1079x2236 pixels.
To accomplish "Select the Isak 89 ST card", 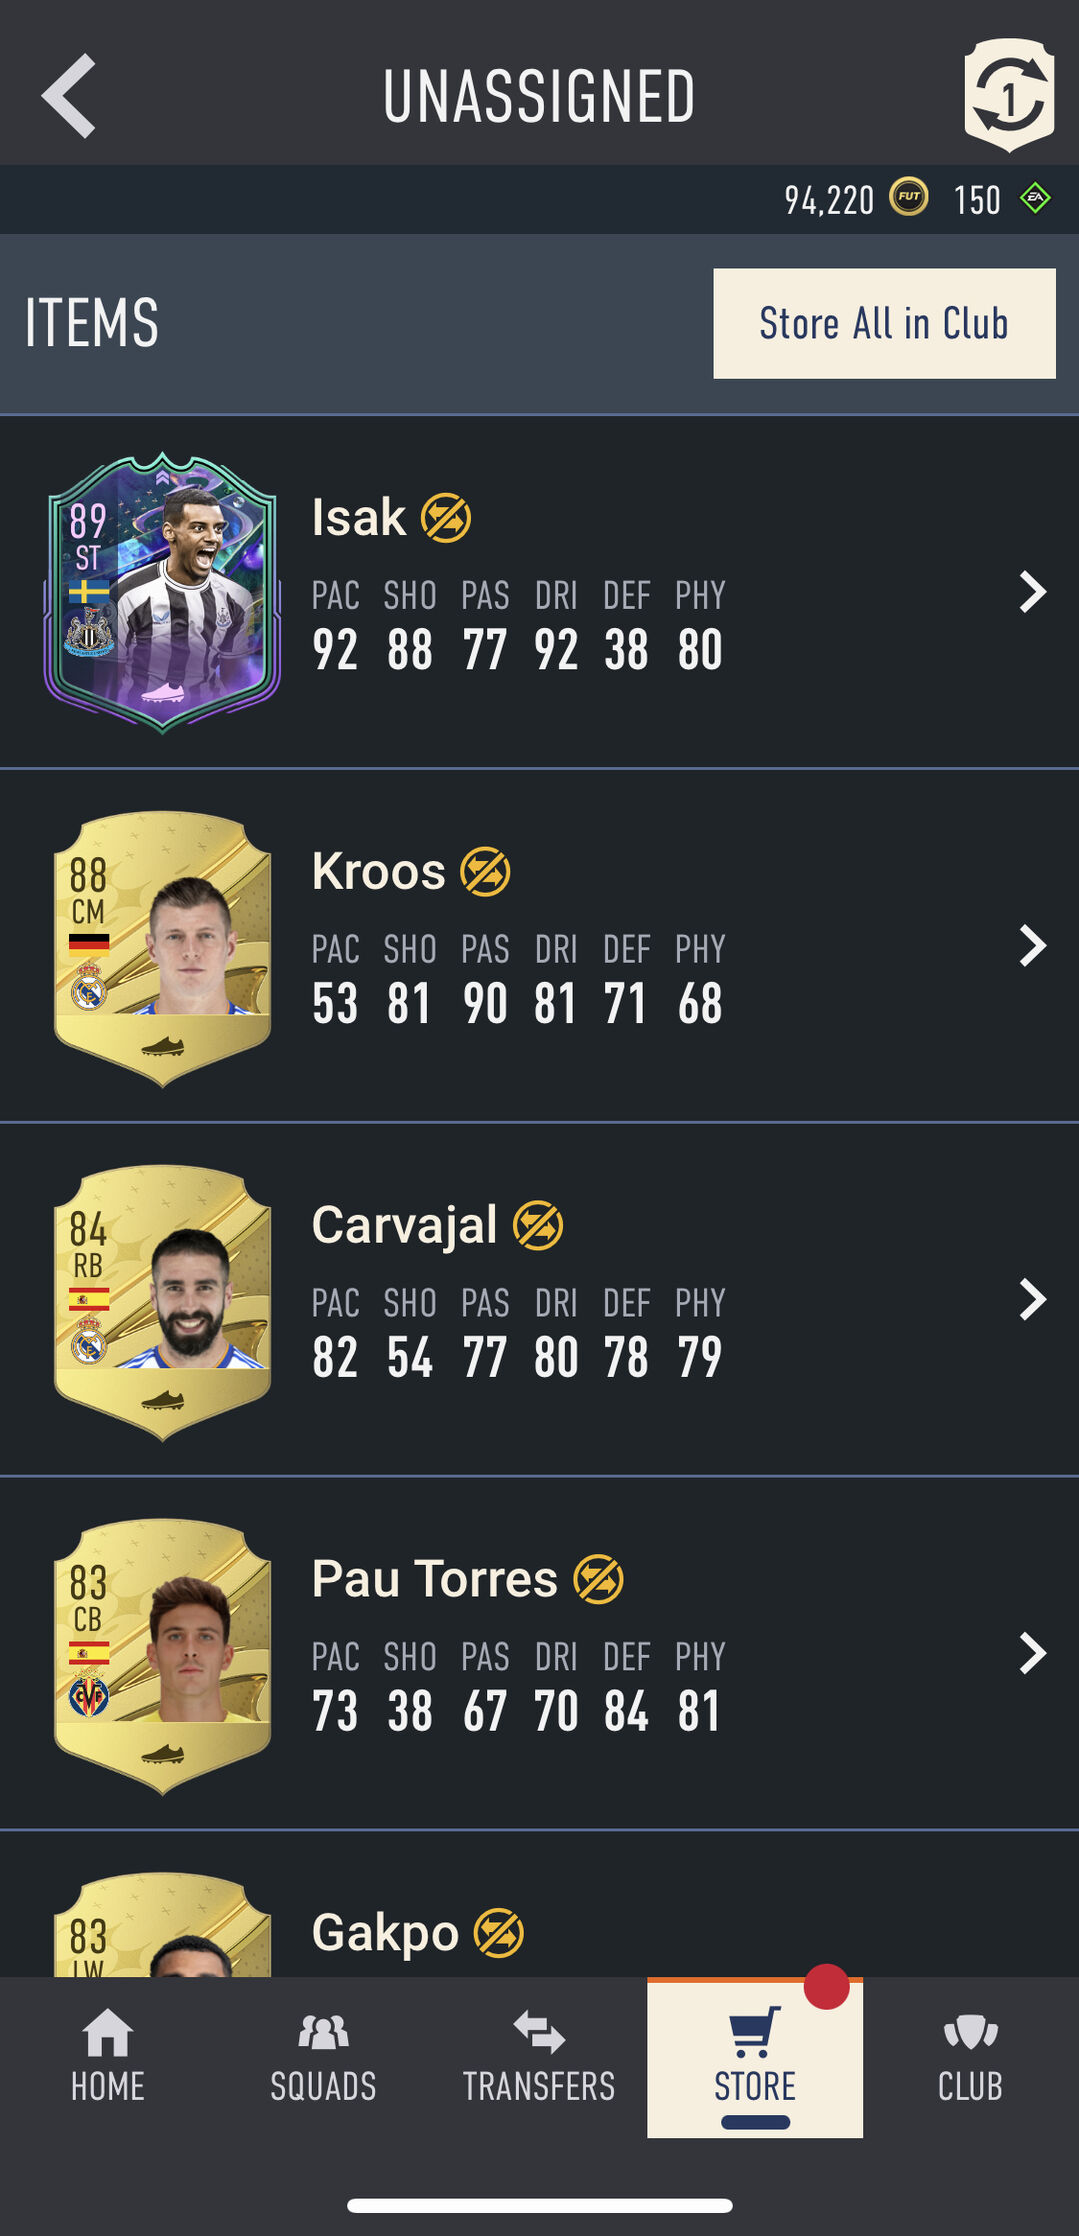I will 162,592.
